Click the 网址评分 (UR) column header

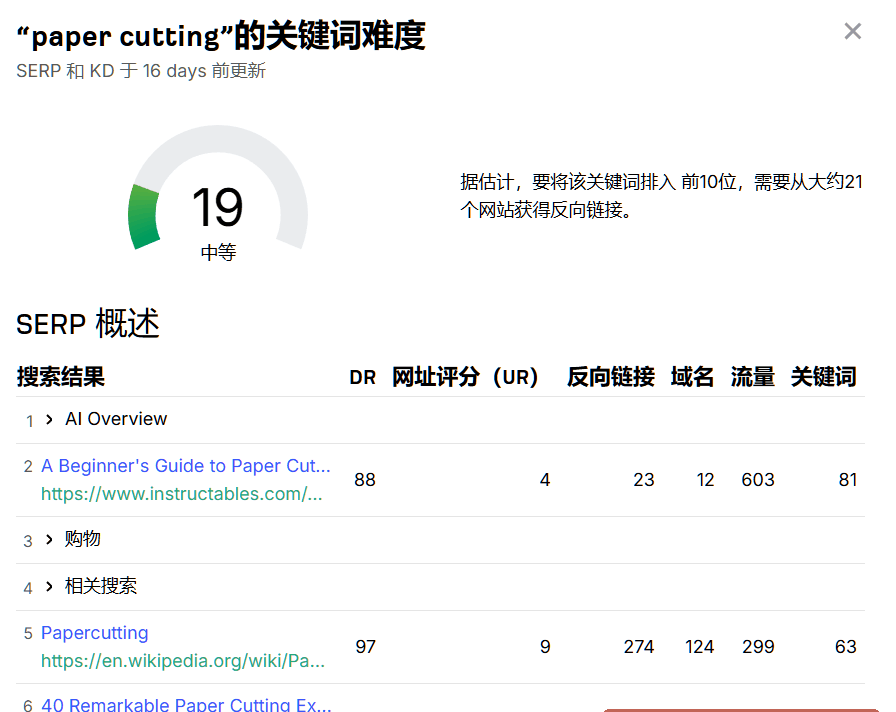point(465,377)
